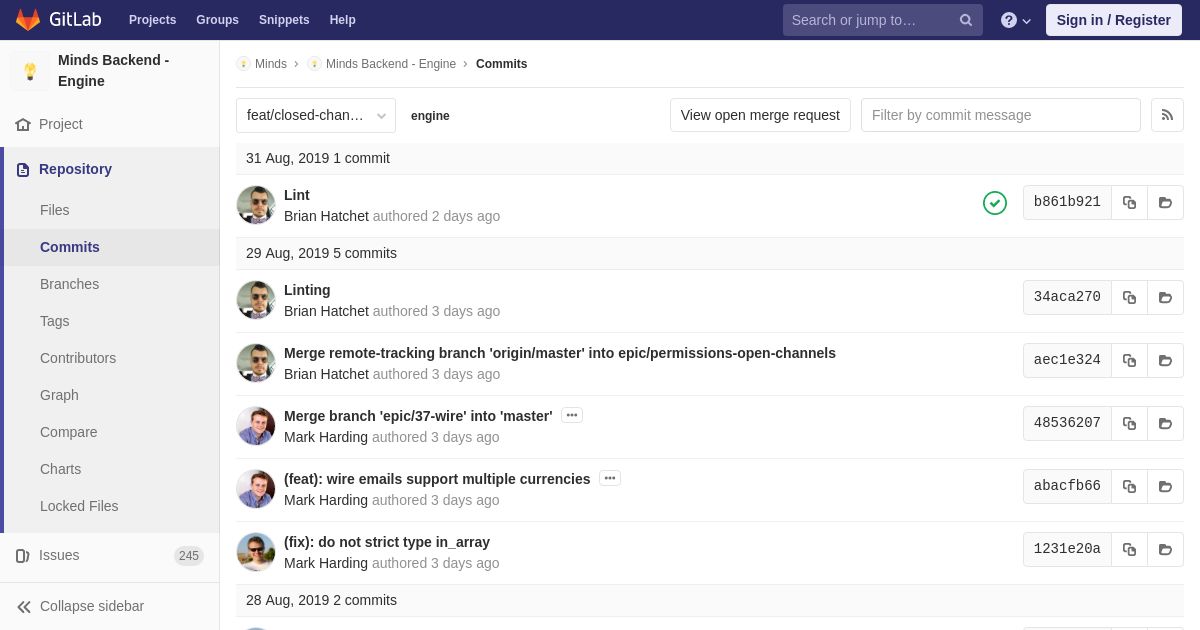Browse files at commit 48536207

(x=1165, y=423)
